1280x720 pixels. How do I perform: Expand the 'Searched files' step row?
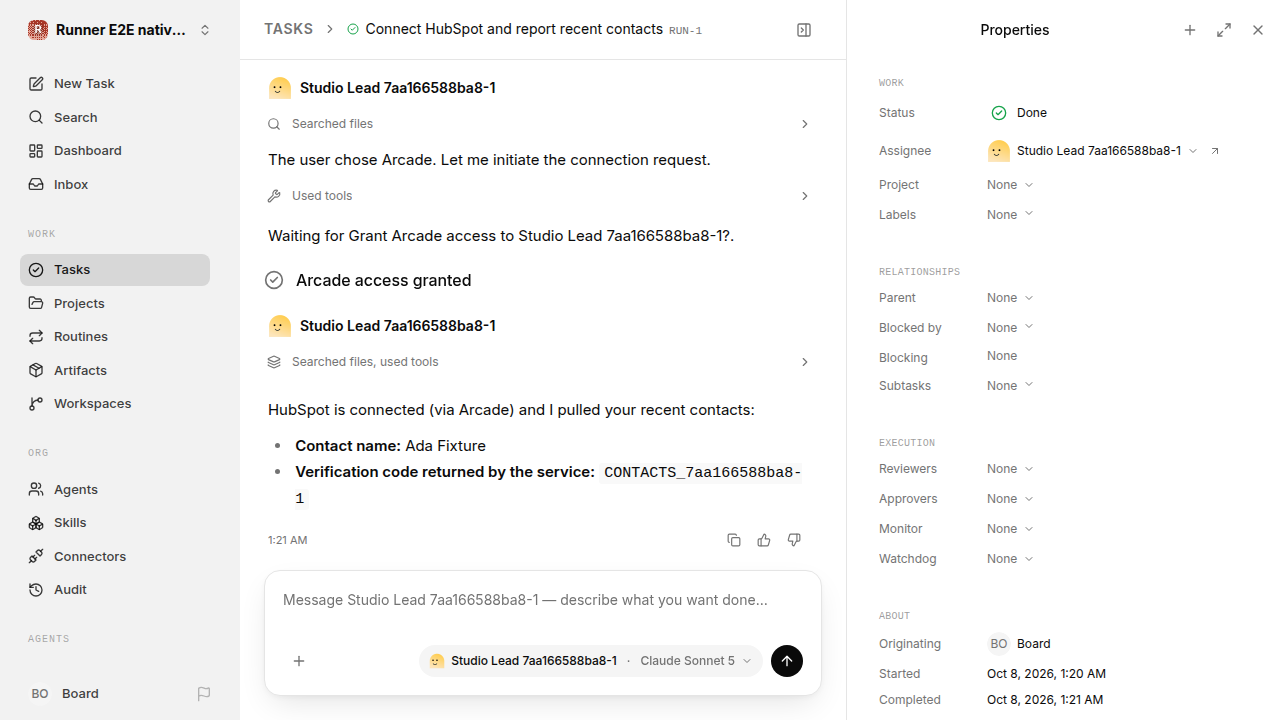click(x=539, y=124)
